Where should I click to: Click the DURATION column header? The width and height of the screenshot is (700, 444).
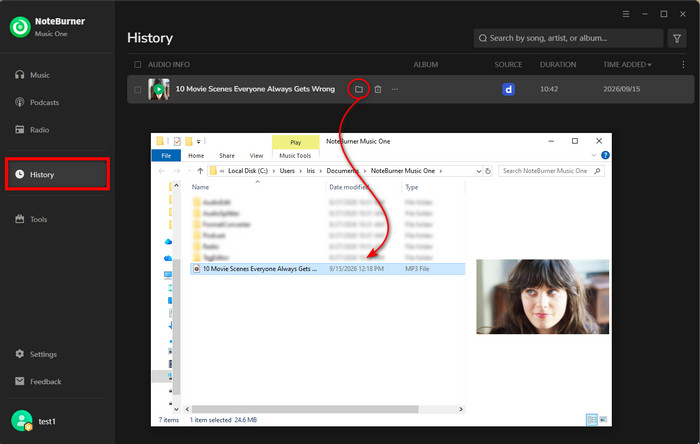tap(558, 65)
